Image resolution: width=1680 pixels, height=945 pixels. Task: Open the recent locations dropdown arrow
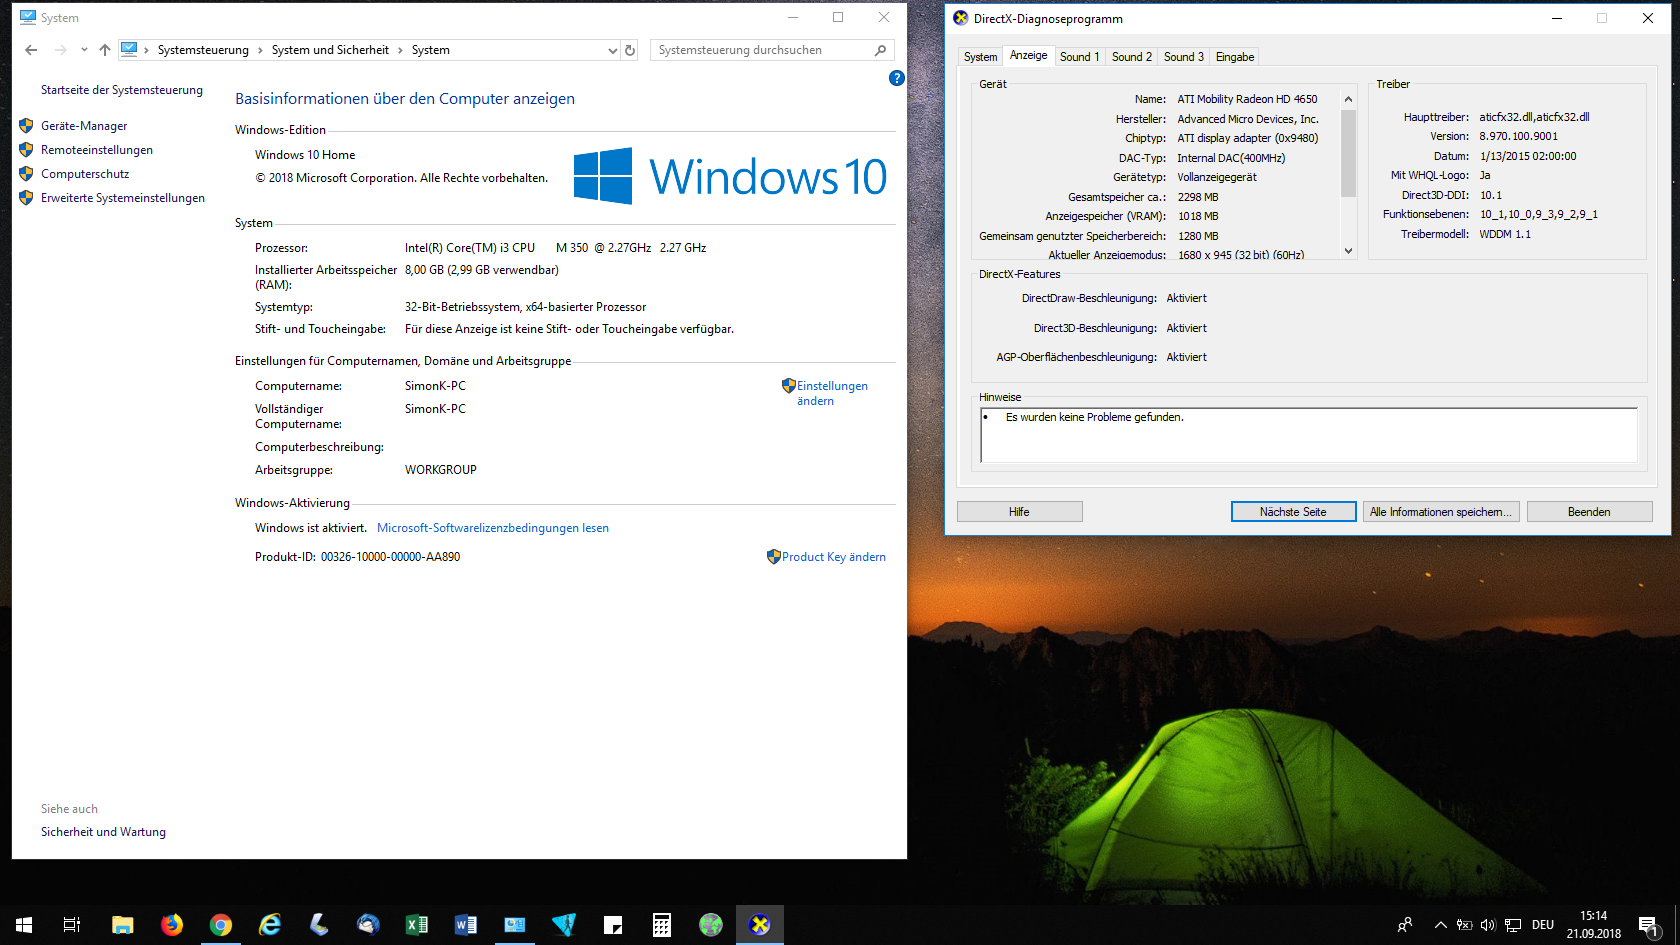pyautogui.click(x=84, y=50)
